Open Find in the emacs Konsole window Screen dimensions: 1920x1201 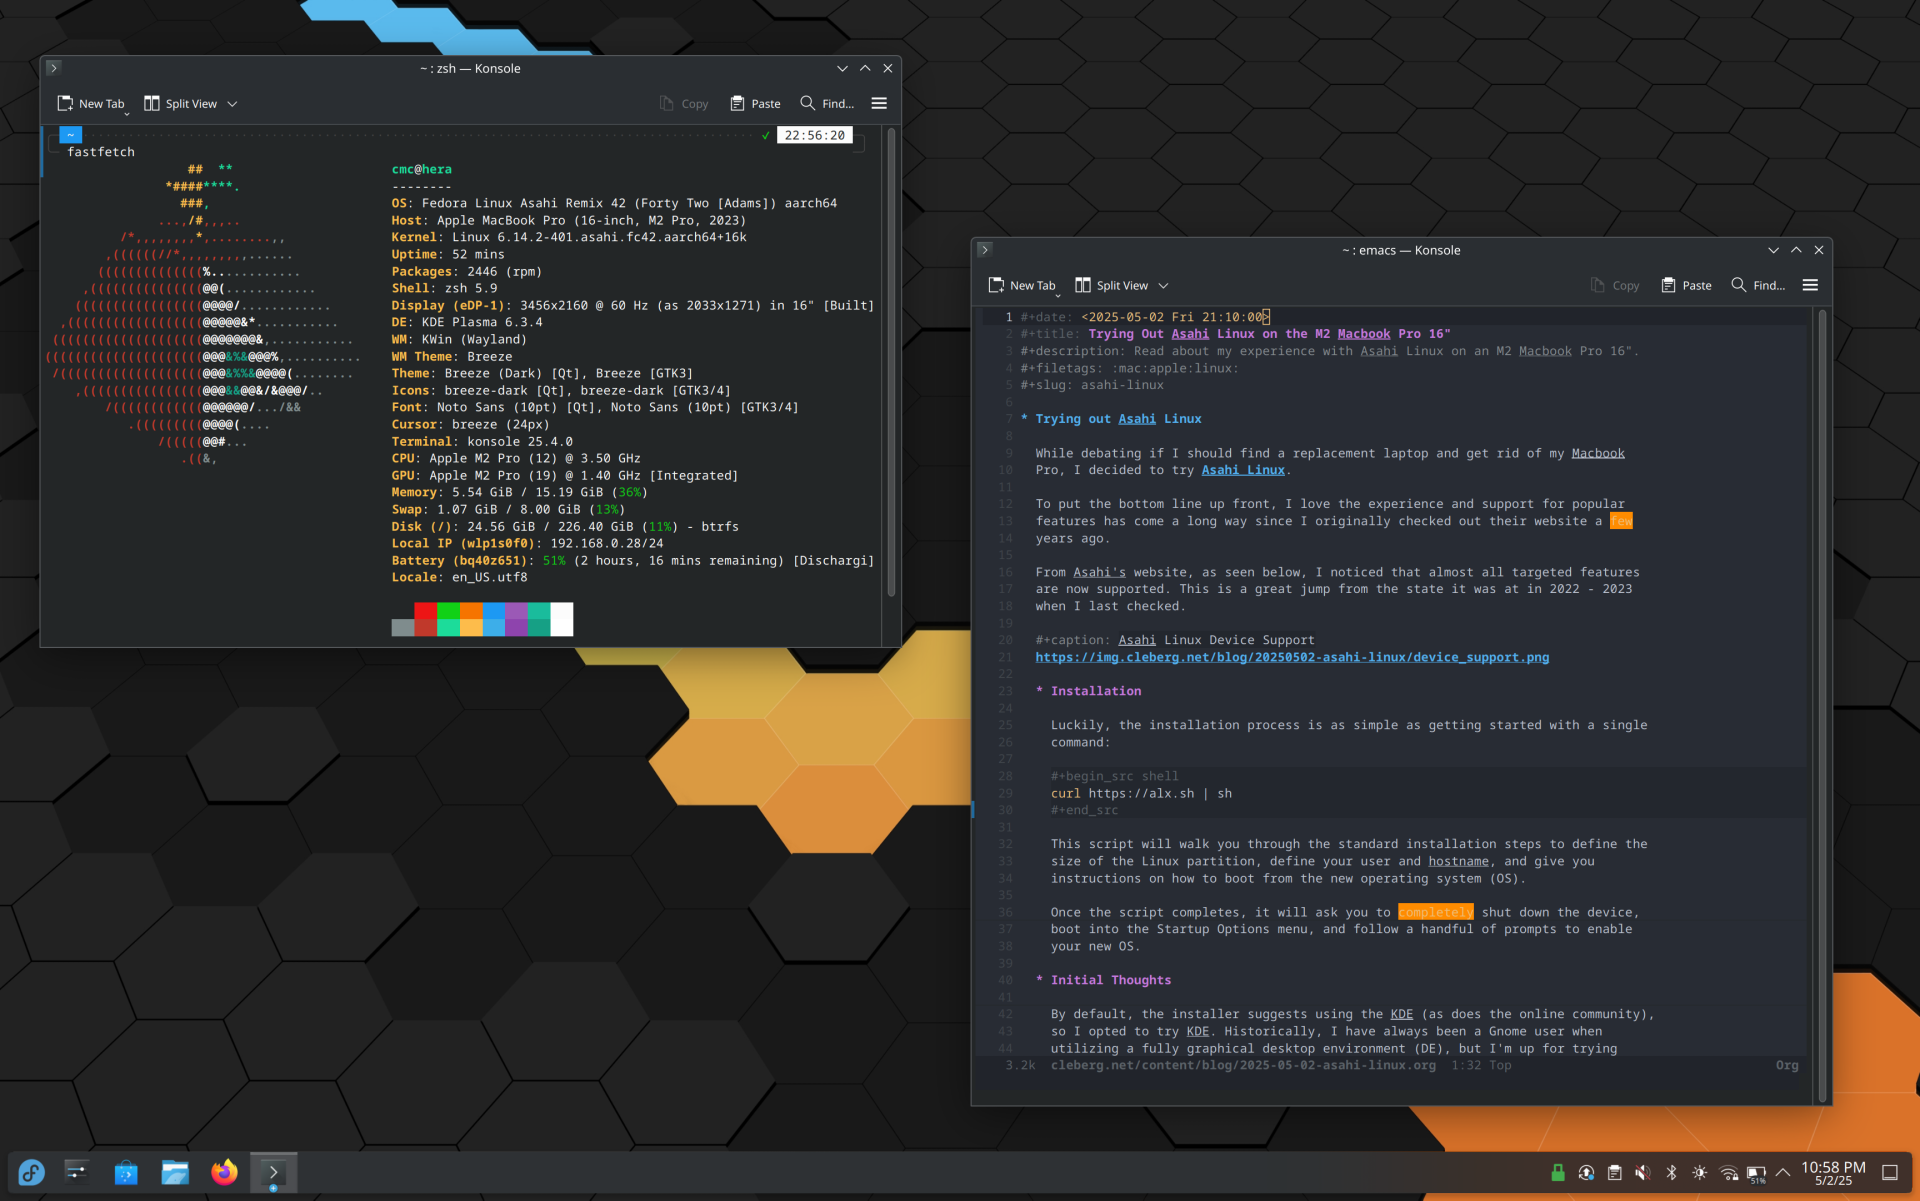coord(1757,285)
